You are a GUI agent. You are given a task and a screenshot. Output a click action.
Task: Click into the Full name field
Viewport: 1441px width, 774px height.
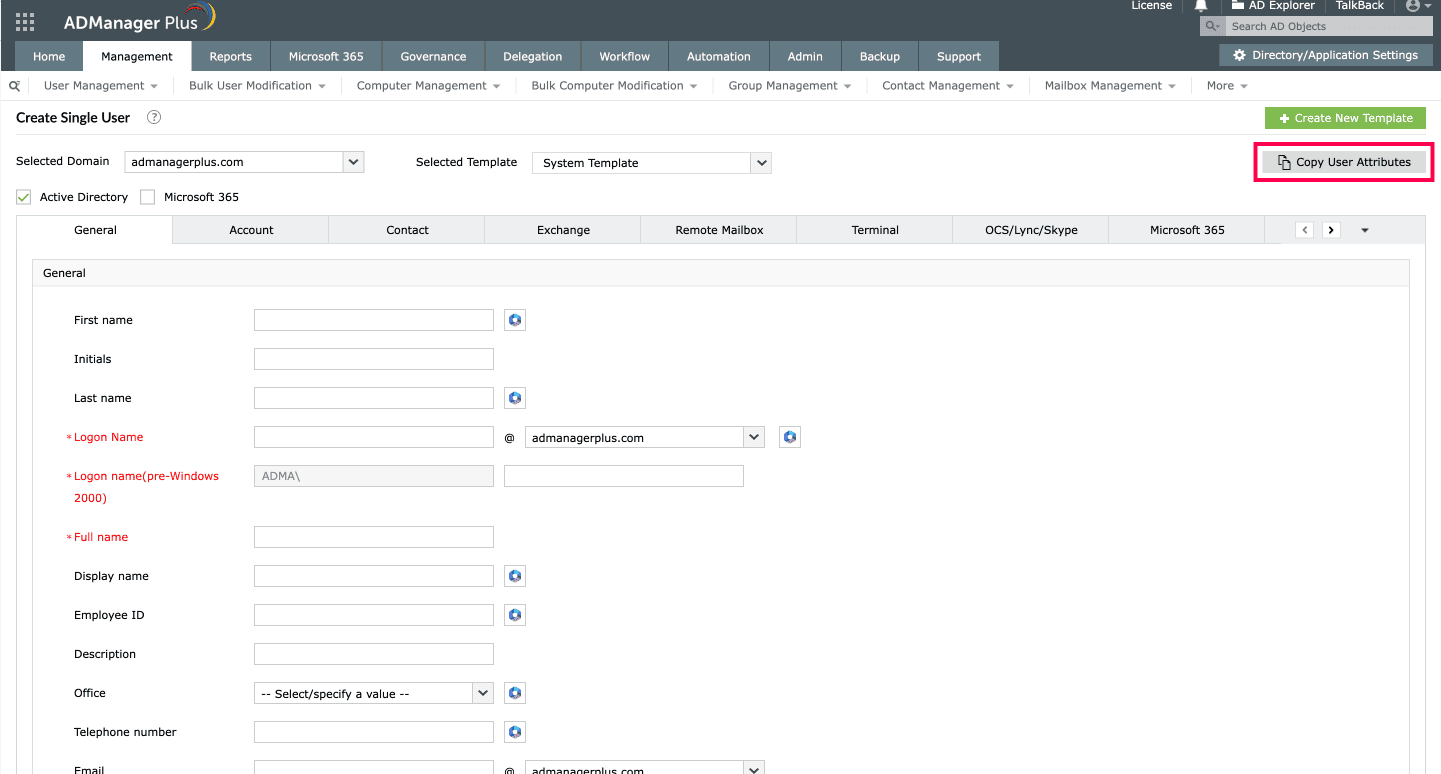pyautogui.click(x=374, y=537)
